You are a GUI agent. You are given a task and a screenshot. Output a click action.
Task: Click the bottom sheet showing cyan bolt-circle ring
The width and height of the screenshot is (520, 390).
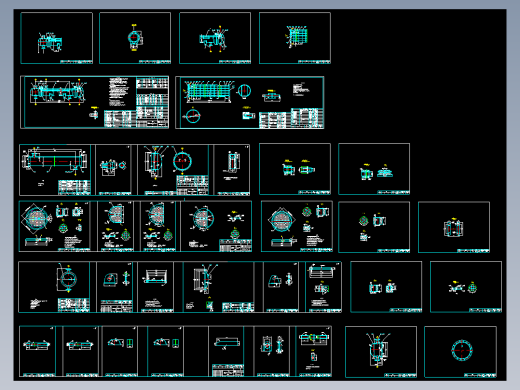pos(460,352)
